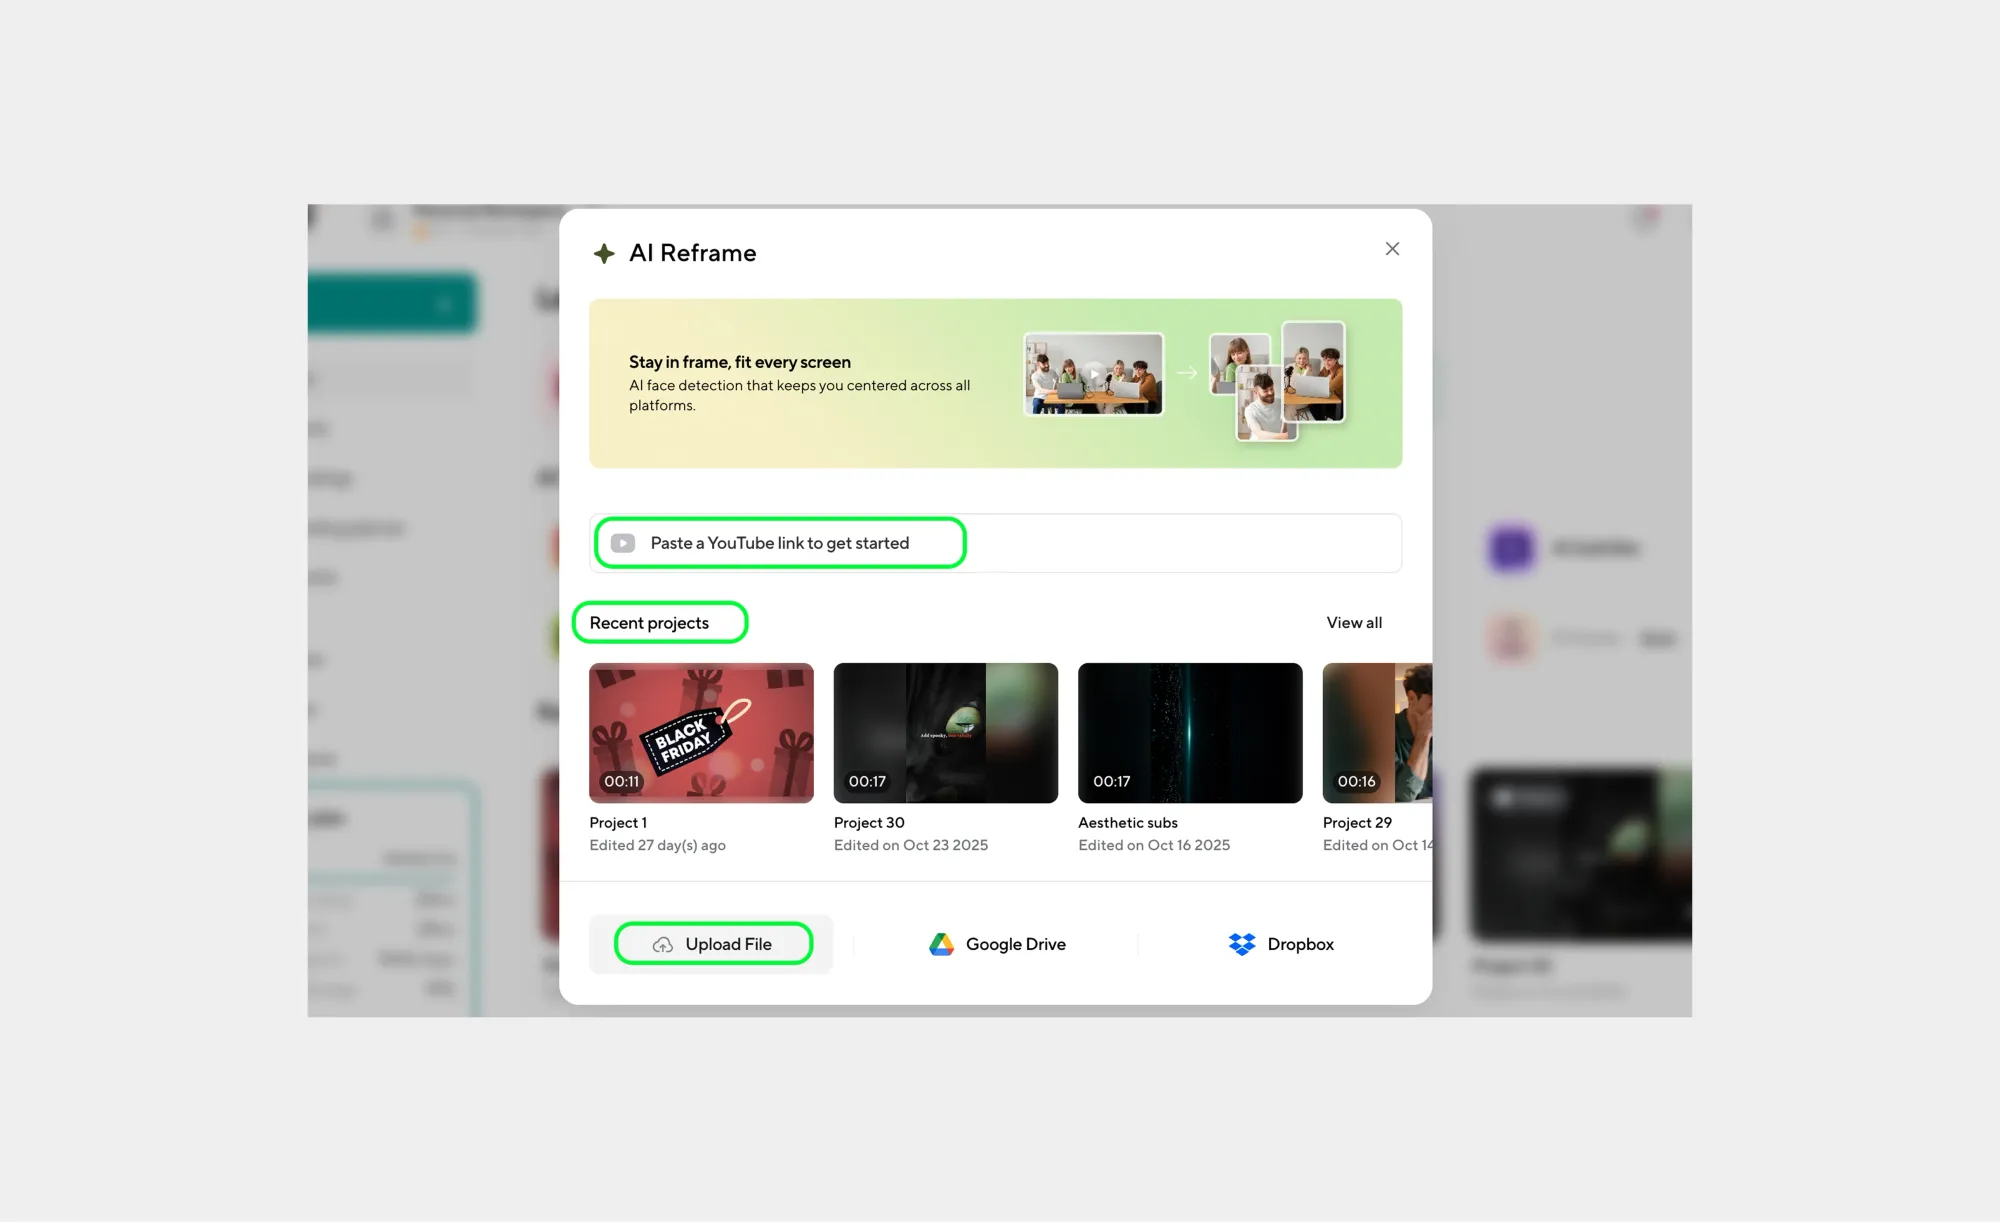Click the Upload File cloud icon
2000x1222 pixels.
point(663,945)
